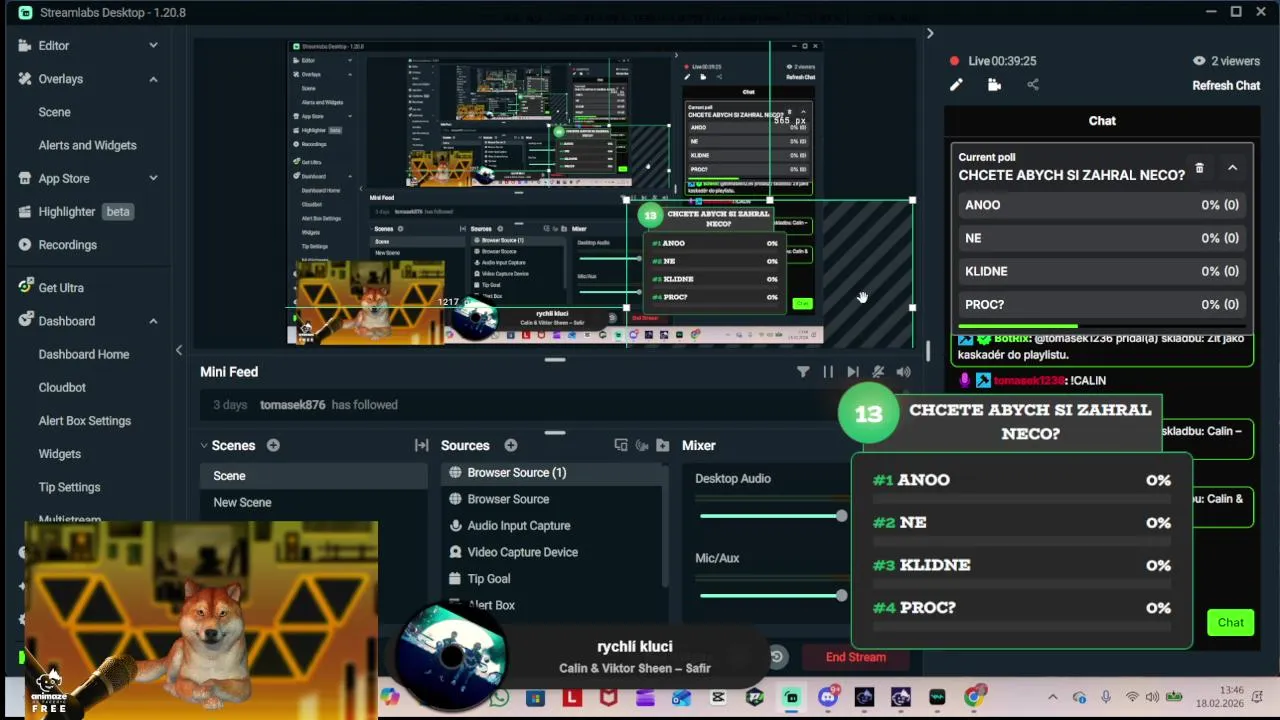Open Dashboard Home
Screen dimensions: 1280x720
(x=84, y=354)
